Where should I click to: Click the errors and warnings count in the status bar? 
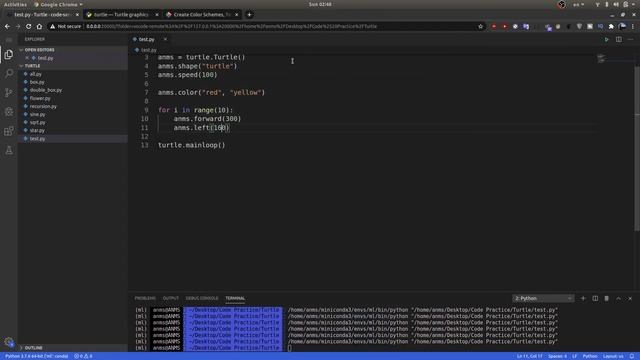tap(83, 356)
